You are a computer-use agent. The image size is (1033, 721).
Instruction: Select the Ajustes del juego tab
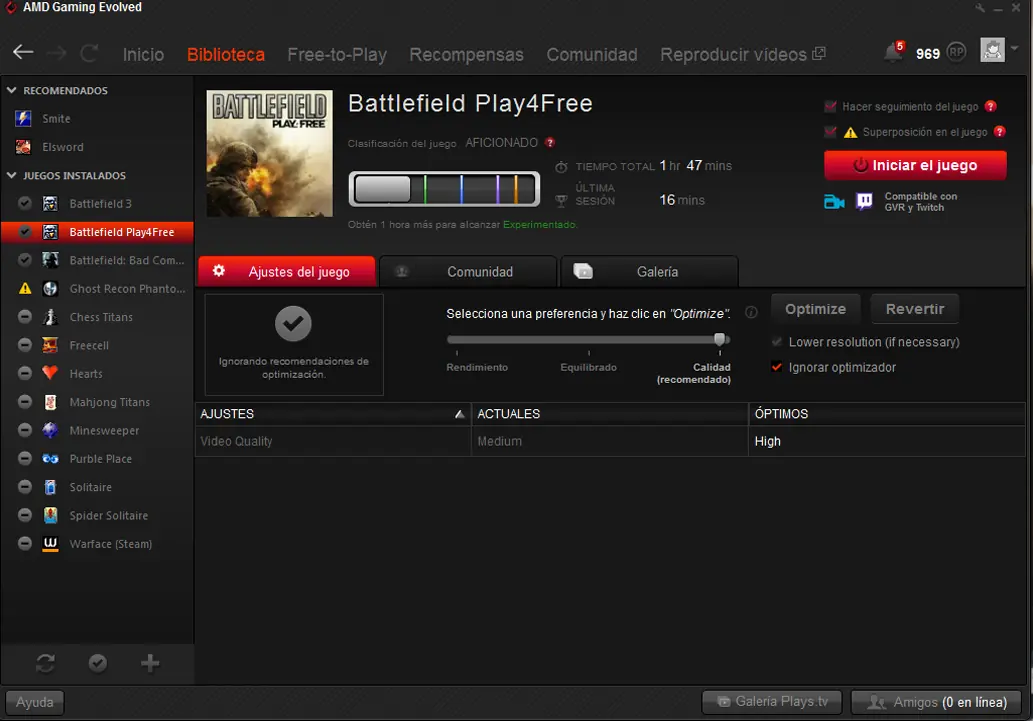coord(287,271)
